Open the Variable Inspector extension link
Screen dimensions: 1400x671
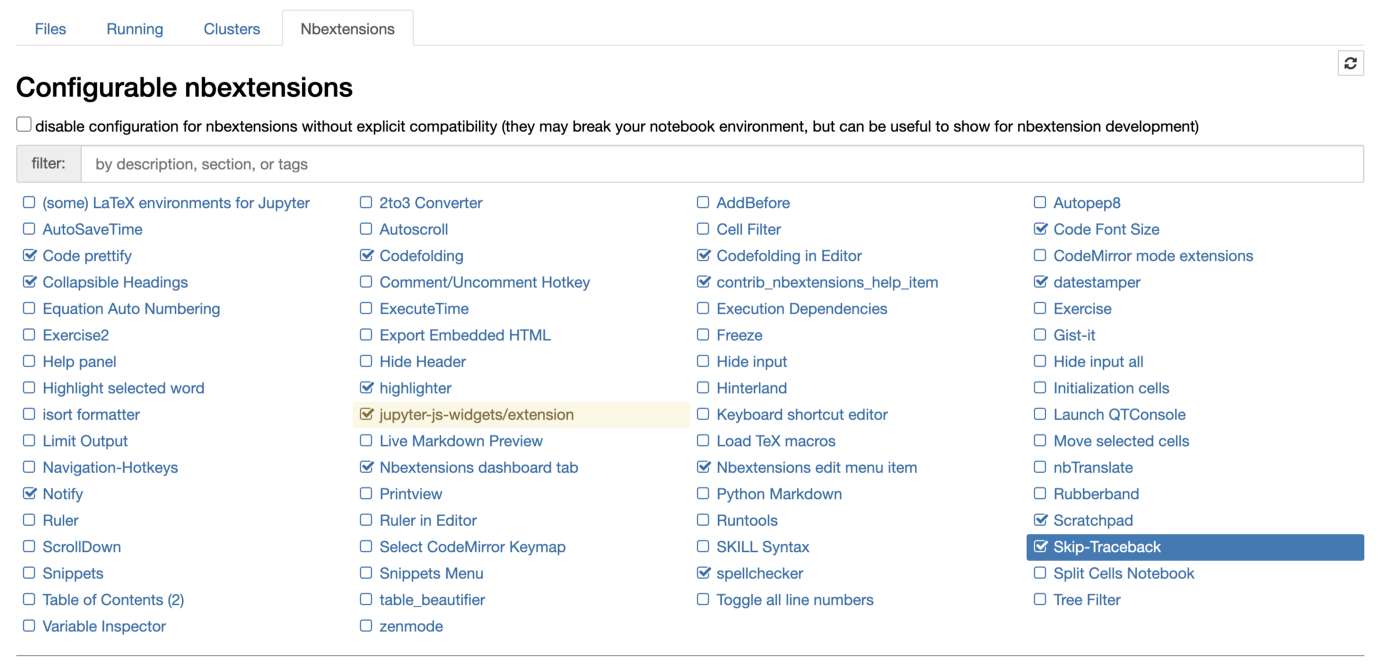(x=104, y=627)
